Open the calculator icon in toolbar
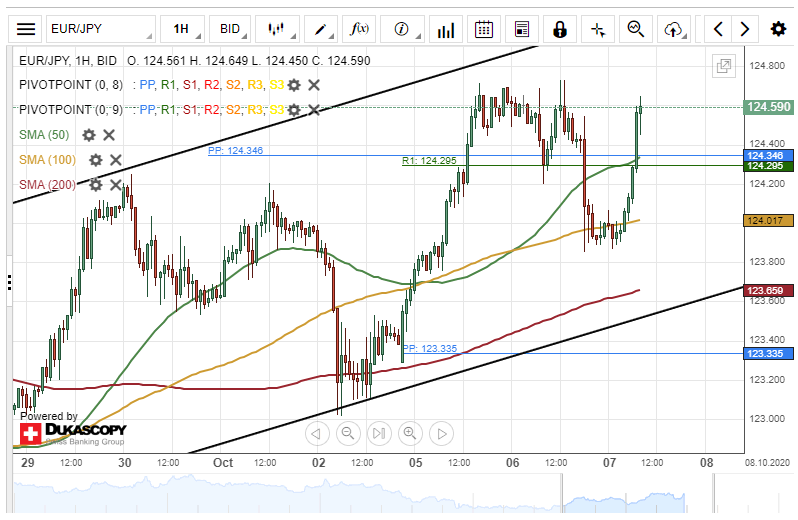The width and height of the screenshot is (798, 520). coord(521,29)
